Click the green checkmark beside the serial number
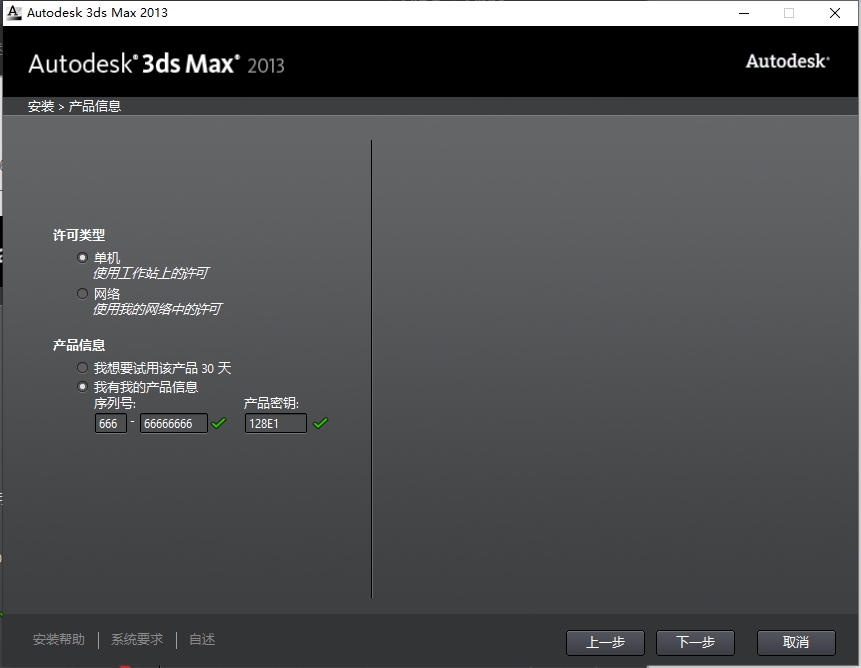This screenshot has height=668, width=861. point(219,423)
